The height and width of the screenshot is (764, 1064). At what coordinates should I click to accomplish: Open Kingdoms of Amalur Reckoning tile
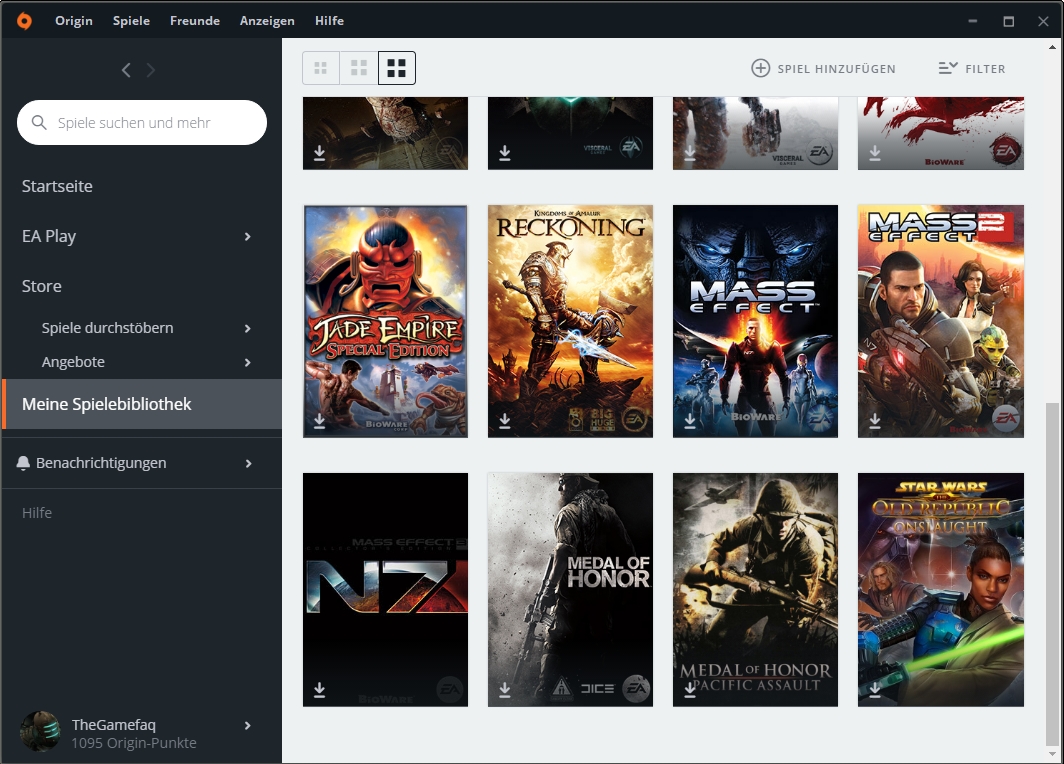point(570,321)
